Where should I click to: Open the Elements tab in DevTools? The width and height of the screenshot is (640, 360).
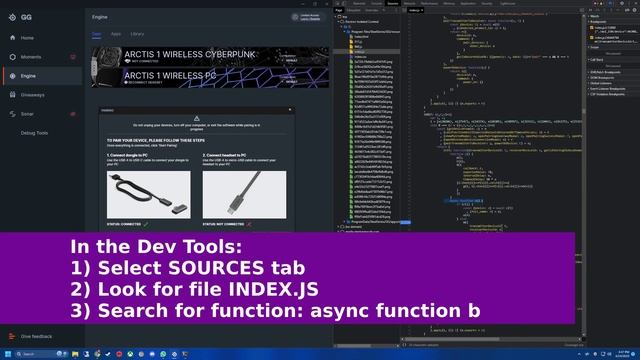point(359,4)
